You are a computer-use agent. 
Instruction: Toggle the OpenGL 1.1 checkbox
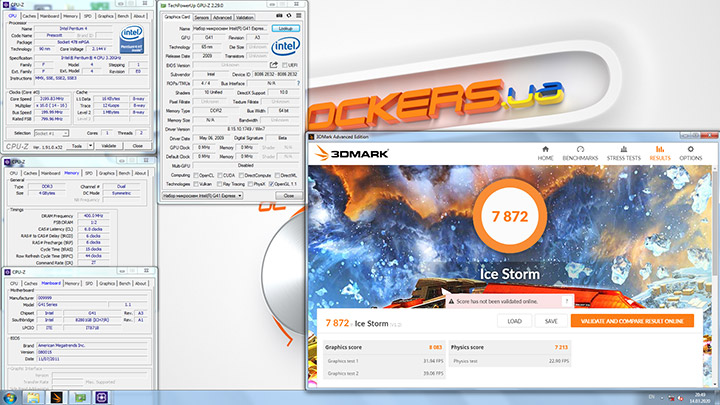pyautogui.click(x=271, y=184)
